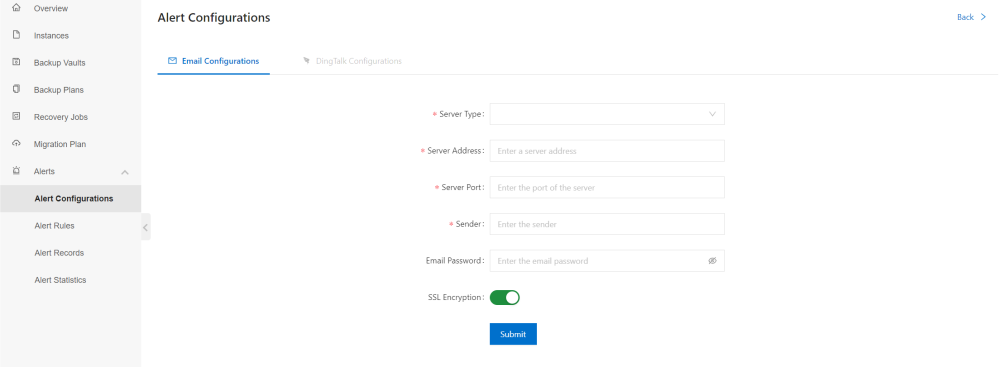
Task: Focus the Sender input field
Action: (607, 224)
